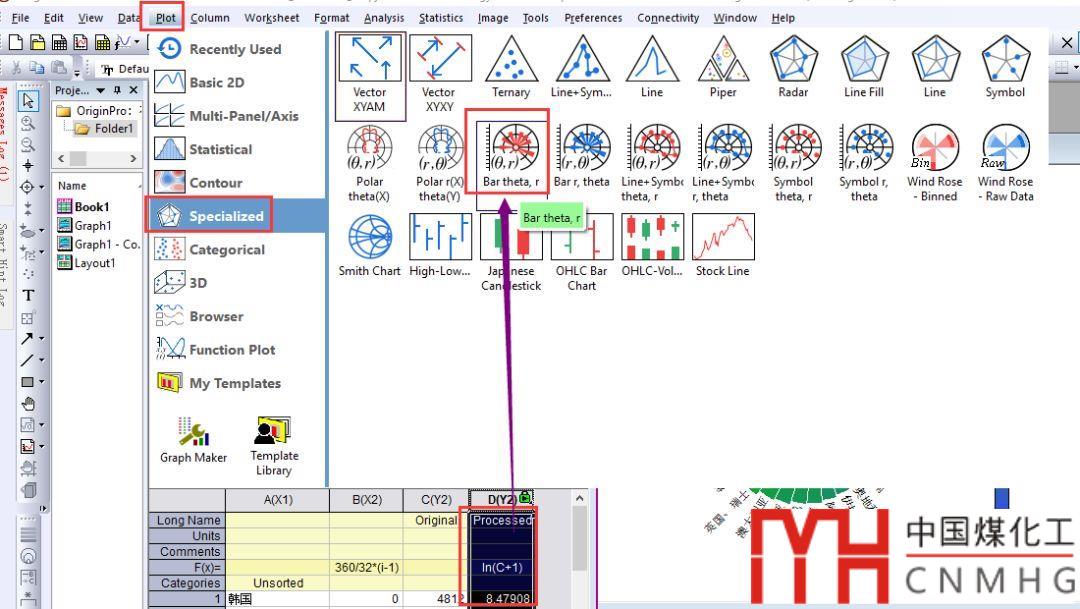Select the Vector XYAM plot type

[371, 74]
